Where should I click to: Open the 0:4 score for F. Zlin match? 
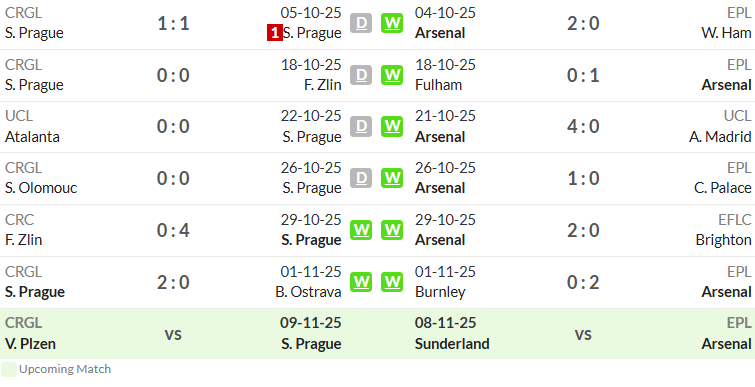tap(173, 230)
